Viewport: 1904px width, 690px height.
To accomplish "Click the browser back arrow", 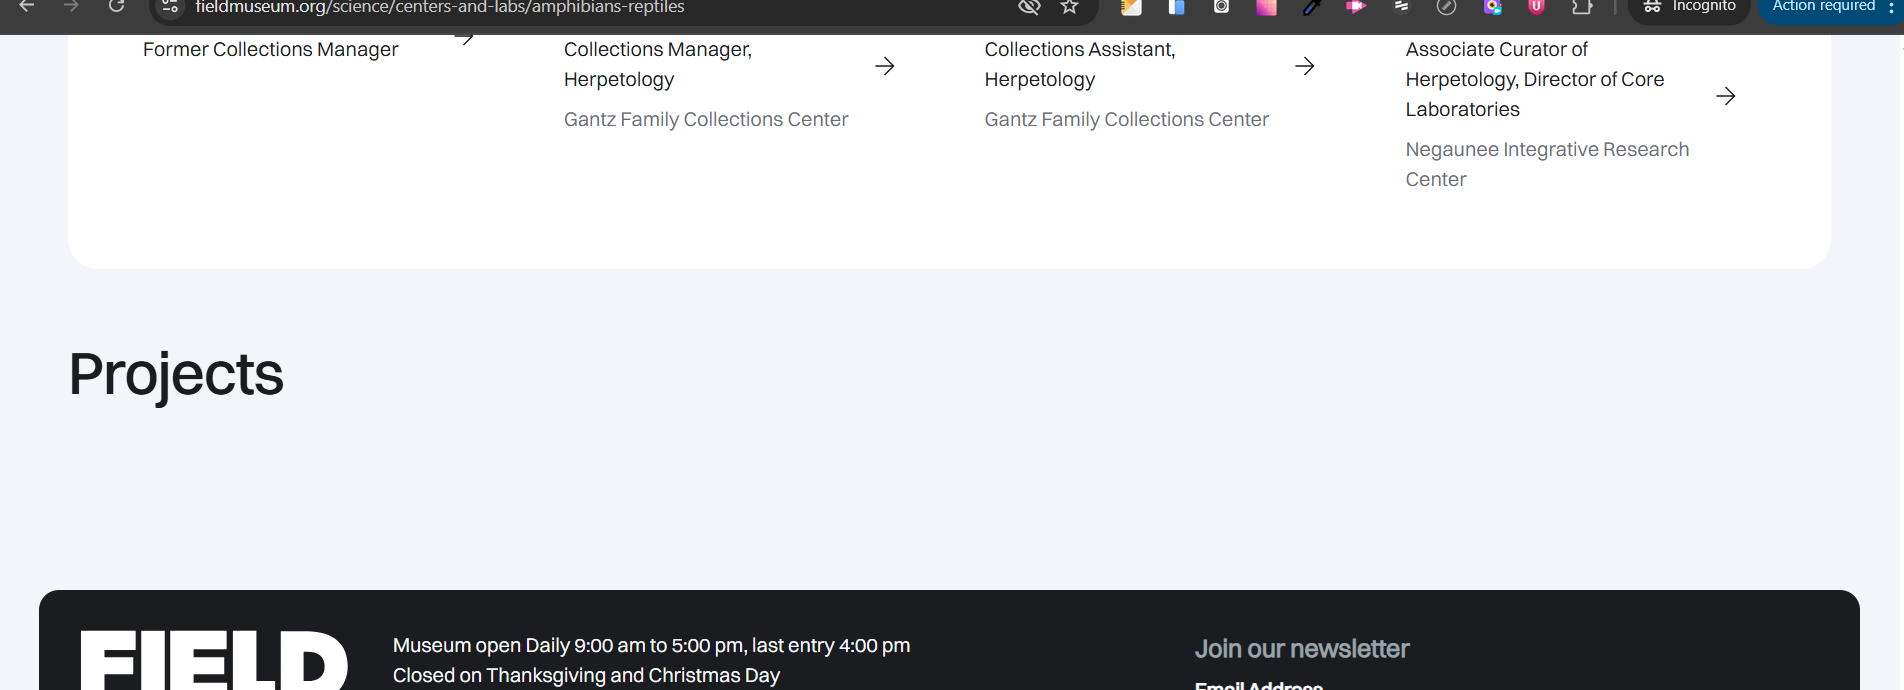I will (x=27, y=6).
